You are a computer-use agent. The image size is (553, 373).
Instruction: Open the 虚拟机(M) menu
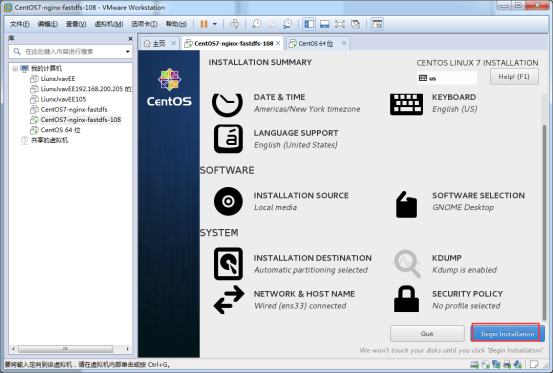click(x=109, y=24)
